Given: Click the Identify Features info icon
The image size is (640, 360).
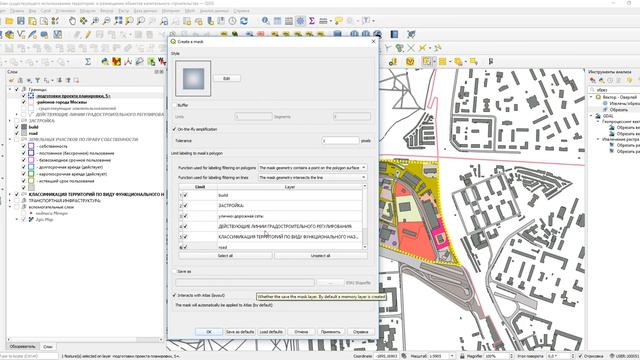Looking at the screenshot, I should pyautogui.click(x=266, y=21).
